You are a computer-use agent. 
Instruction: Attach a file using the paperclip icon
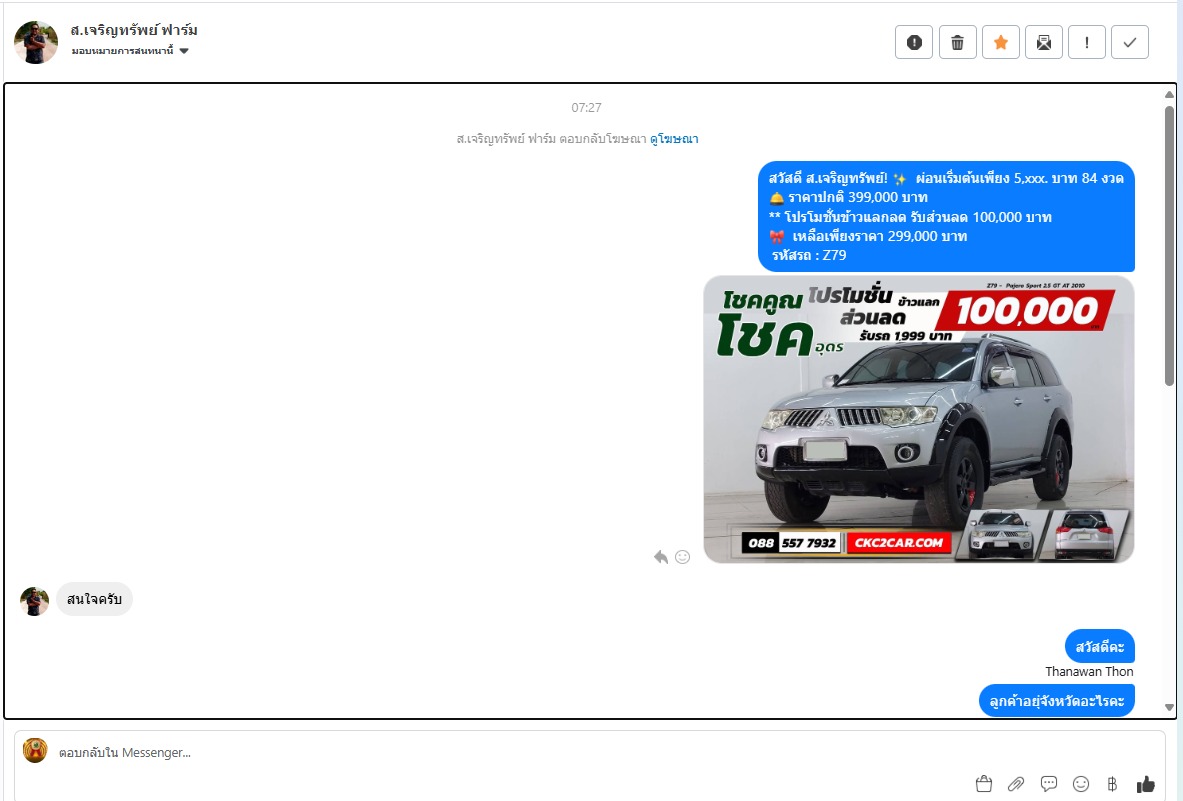coord(1015,783)
